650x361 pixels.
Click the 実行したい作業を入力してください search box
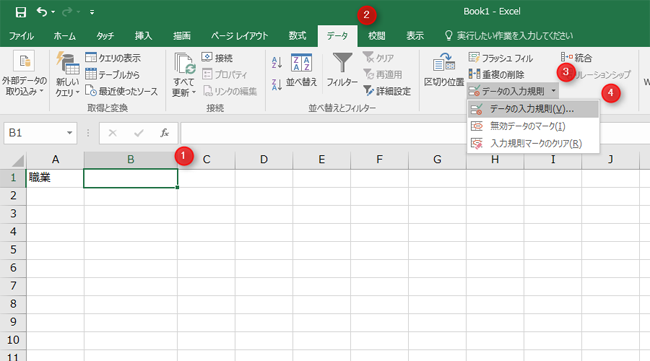coord(509,36)
